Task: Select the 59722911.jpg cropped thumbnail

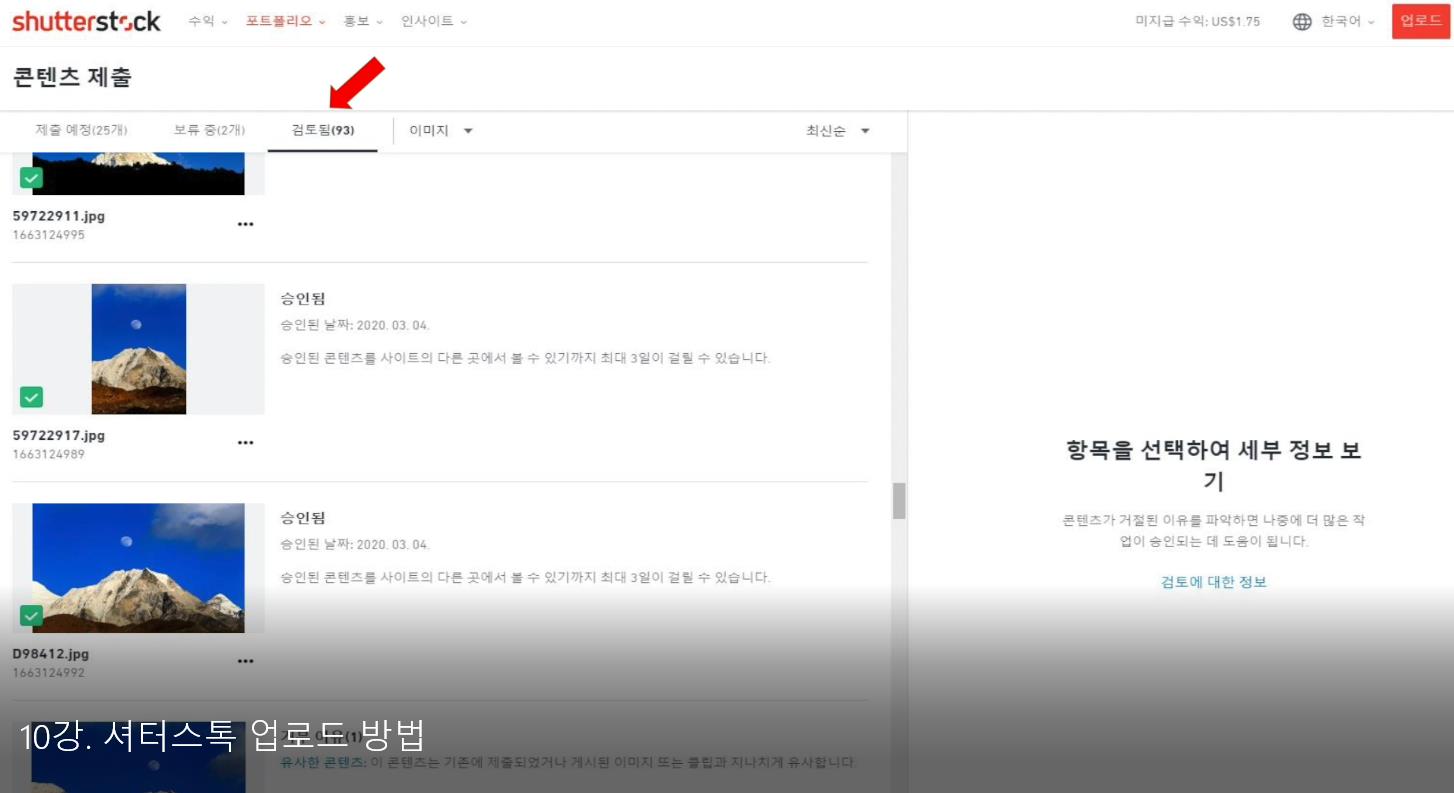Action: [138, 173]
